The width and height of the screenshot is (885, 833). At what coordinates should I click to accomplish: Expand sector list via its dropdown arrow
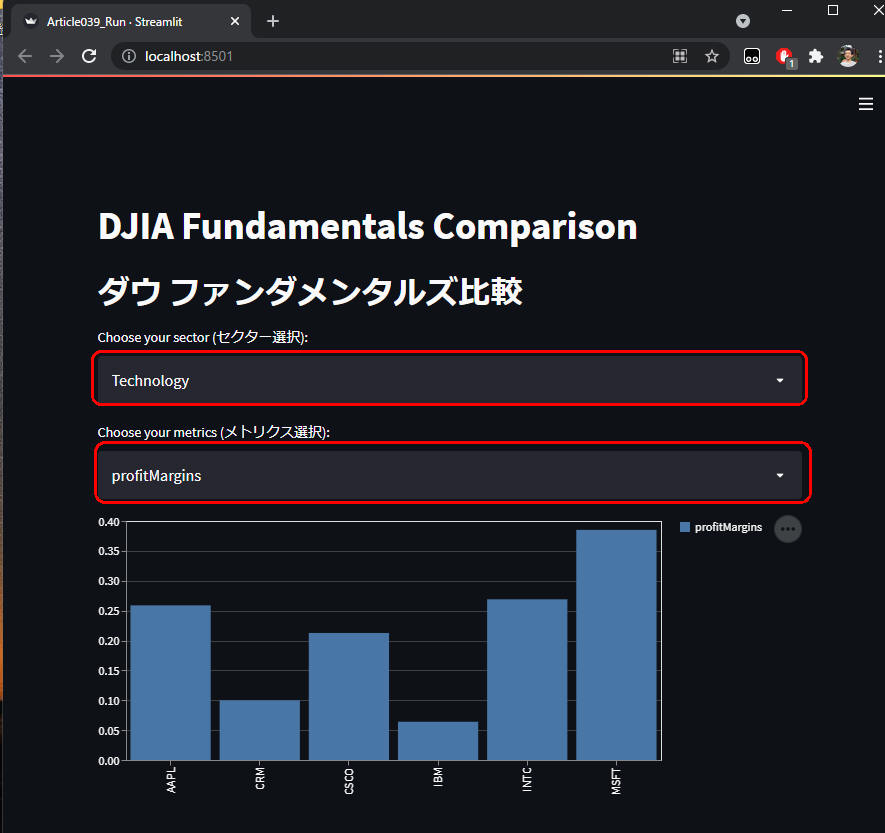point(779,380)
